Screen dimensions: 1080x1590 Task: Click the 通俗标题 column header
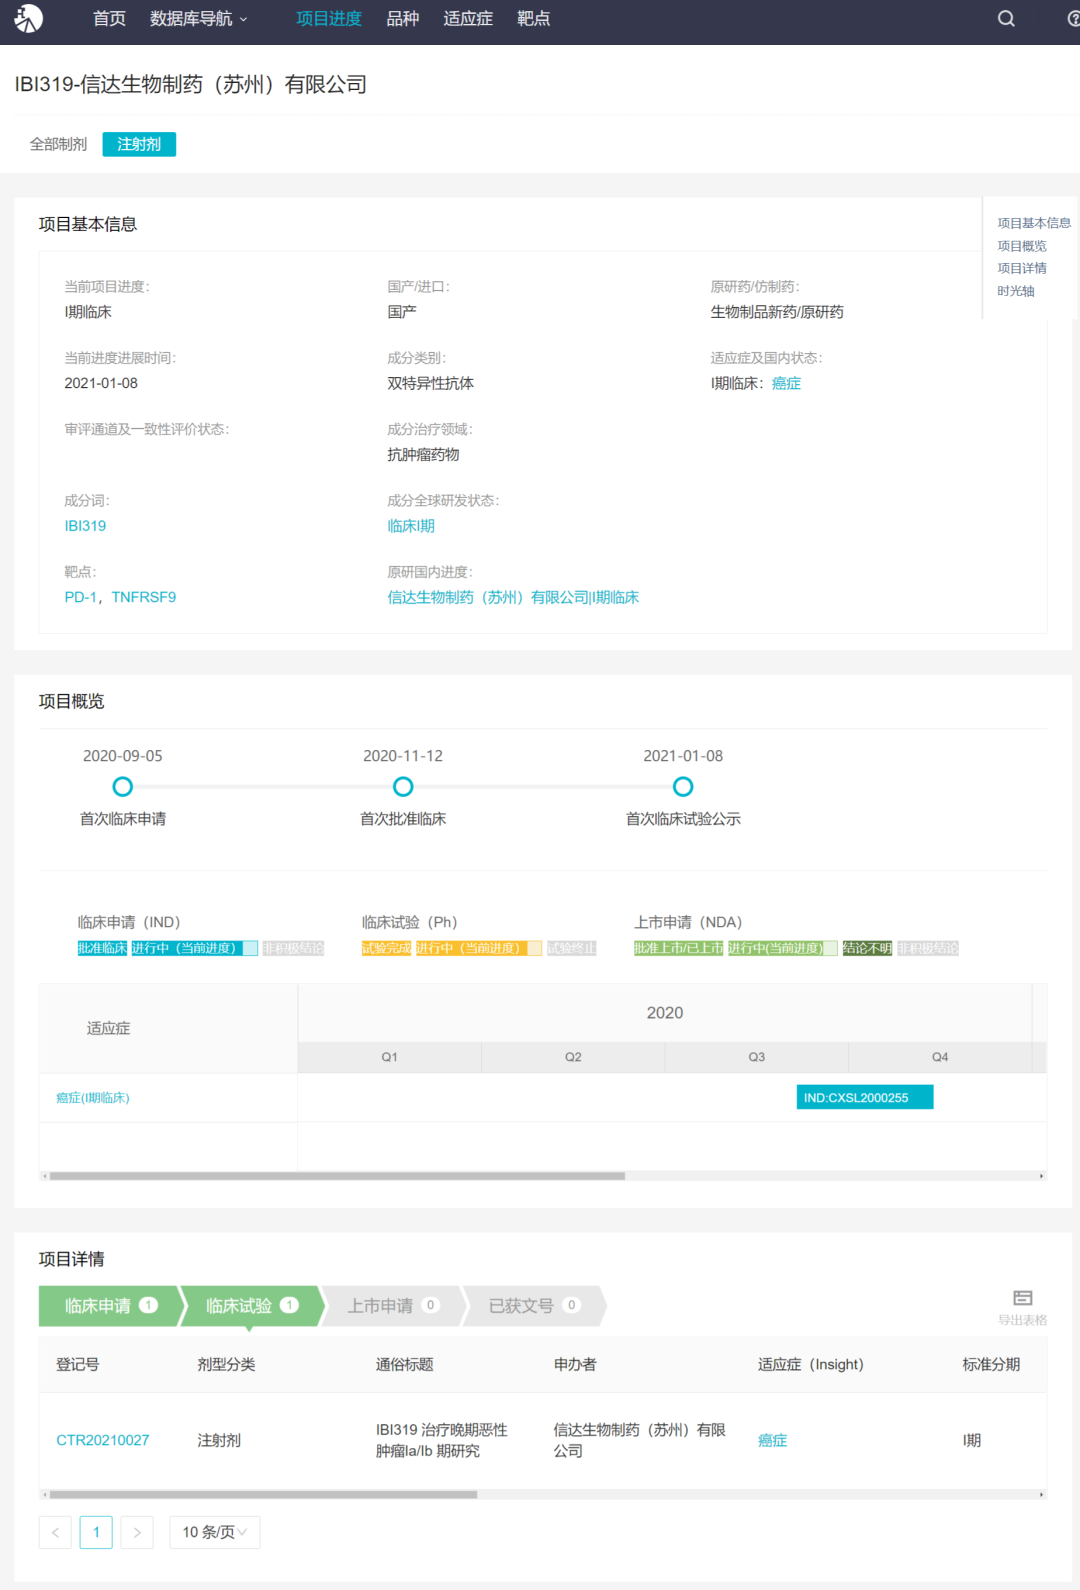click(405, 1364)
